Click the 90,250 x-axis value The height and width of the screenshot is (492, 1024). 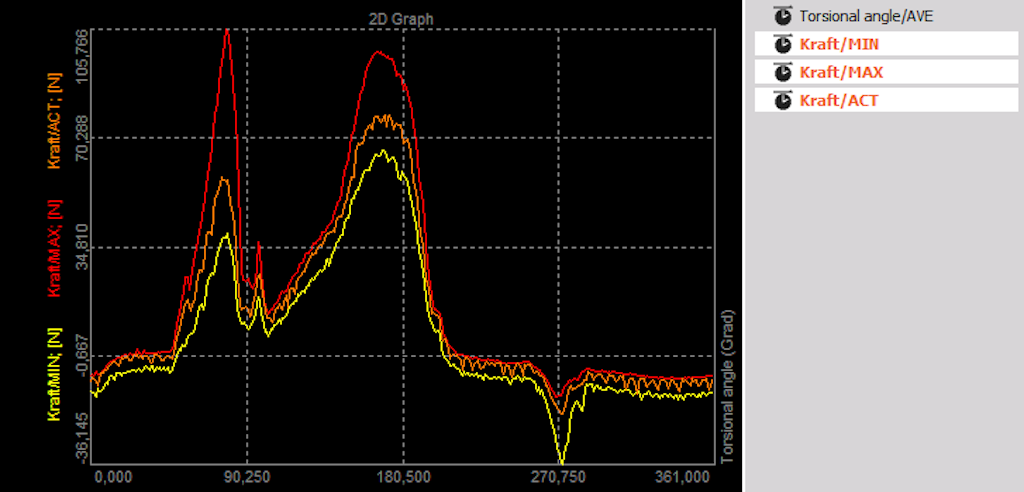tap(246, 476)
